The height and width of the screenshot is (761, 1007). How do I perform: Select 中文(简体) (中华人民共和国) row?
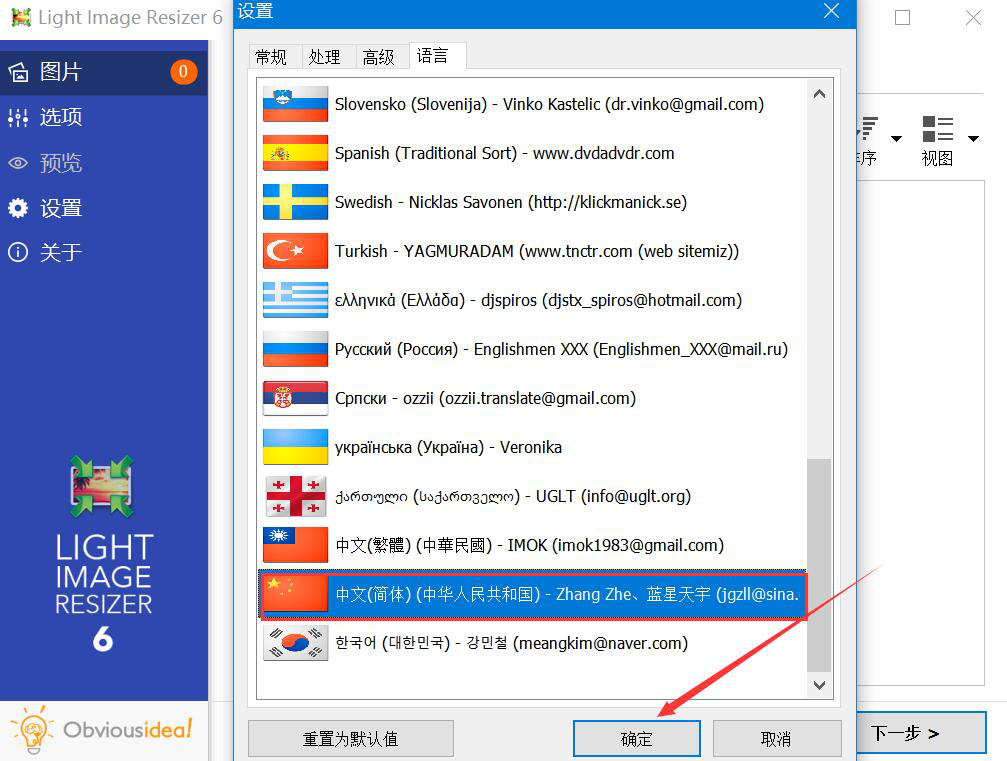(532, 594)
